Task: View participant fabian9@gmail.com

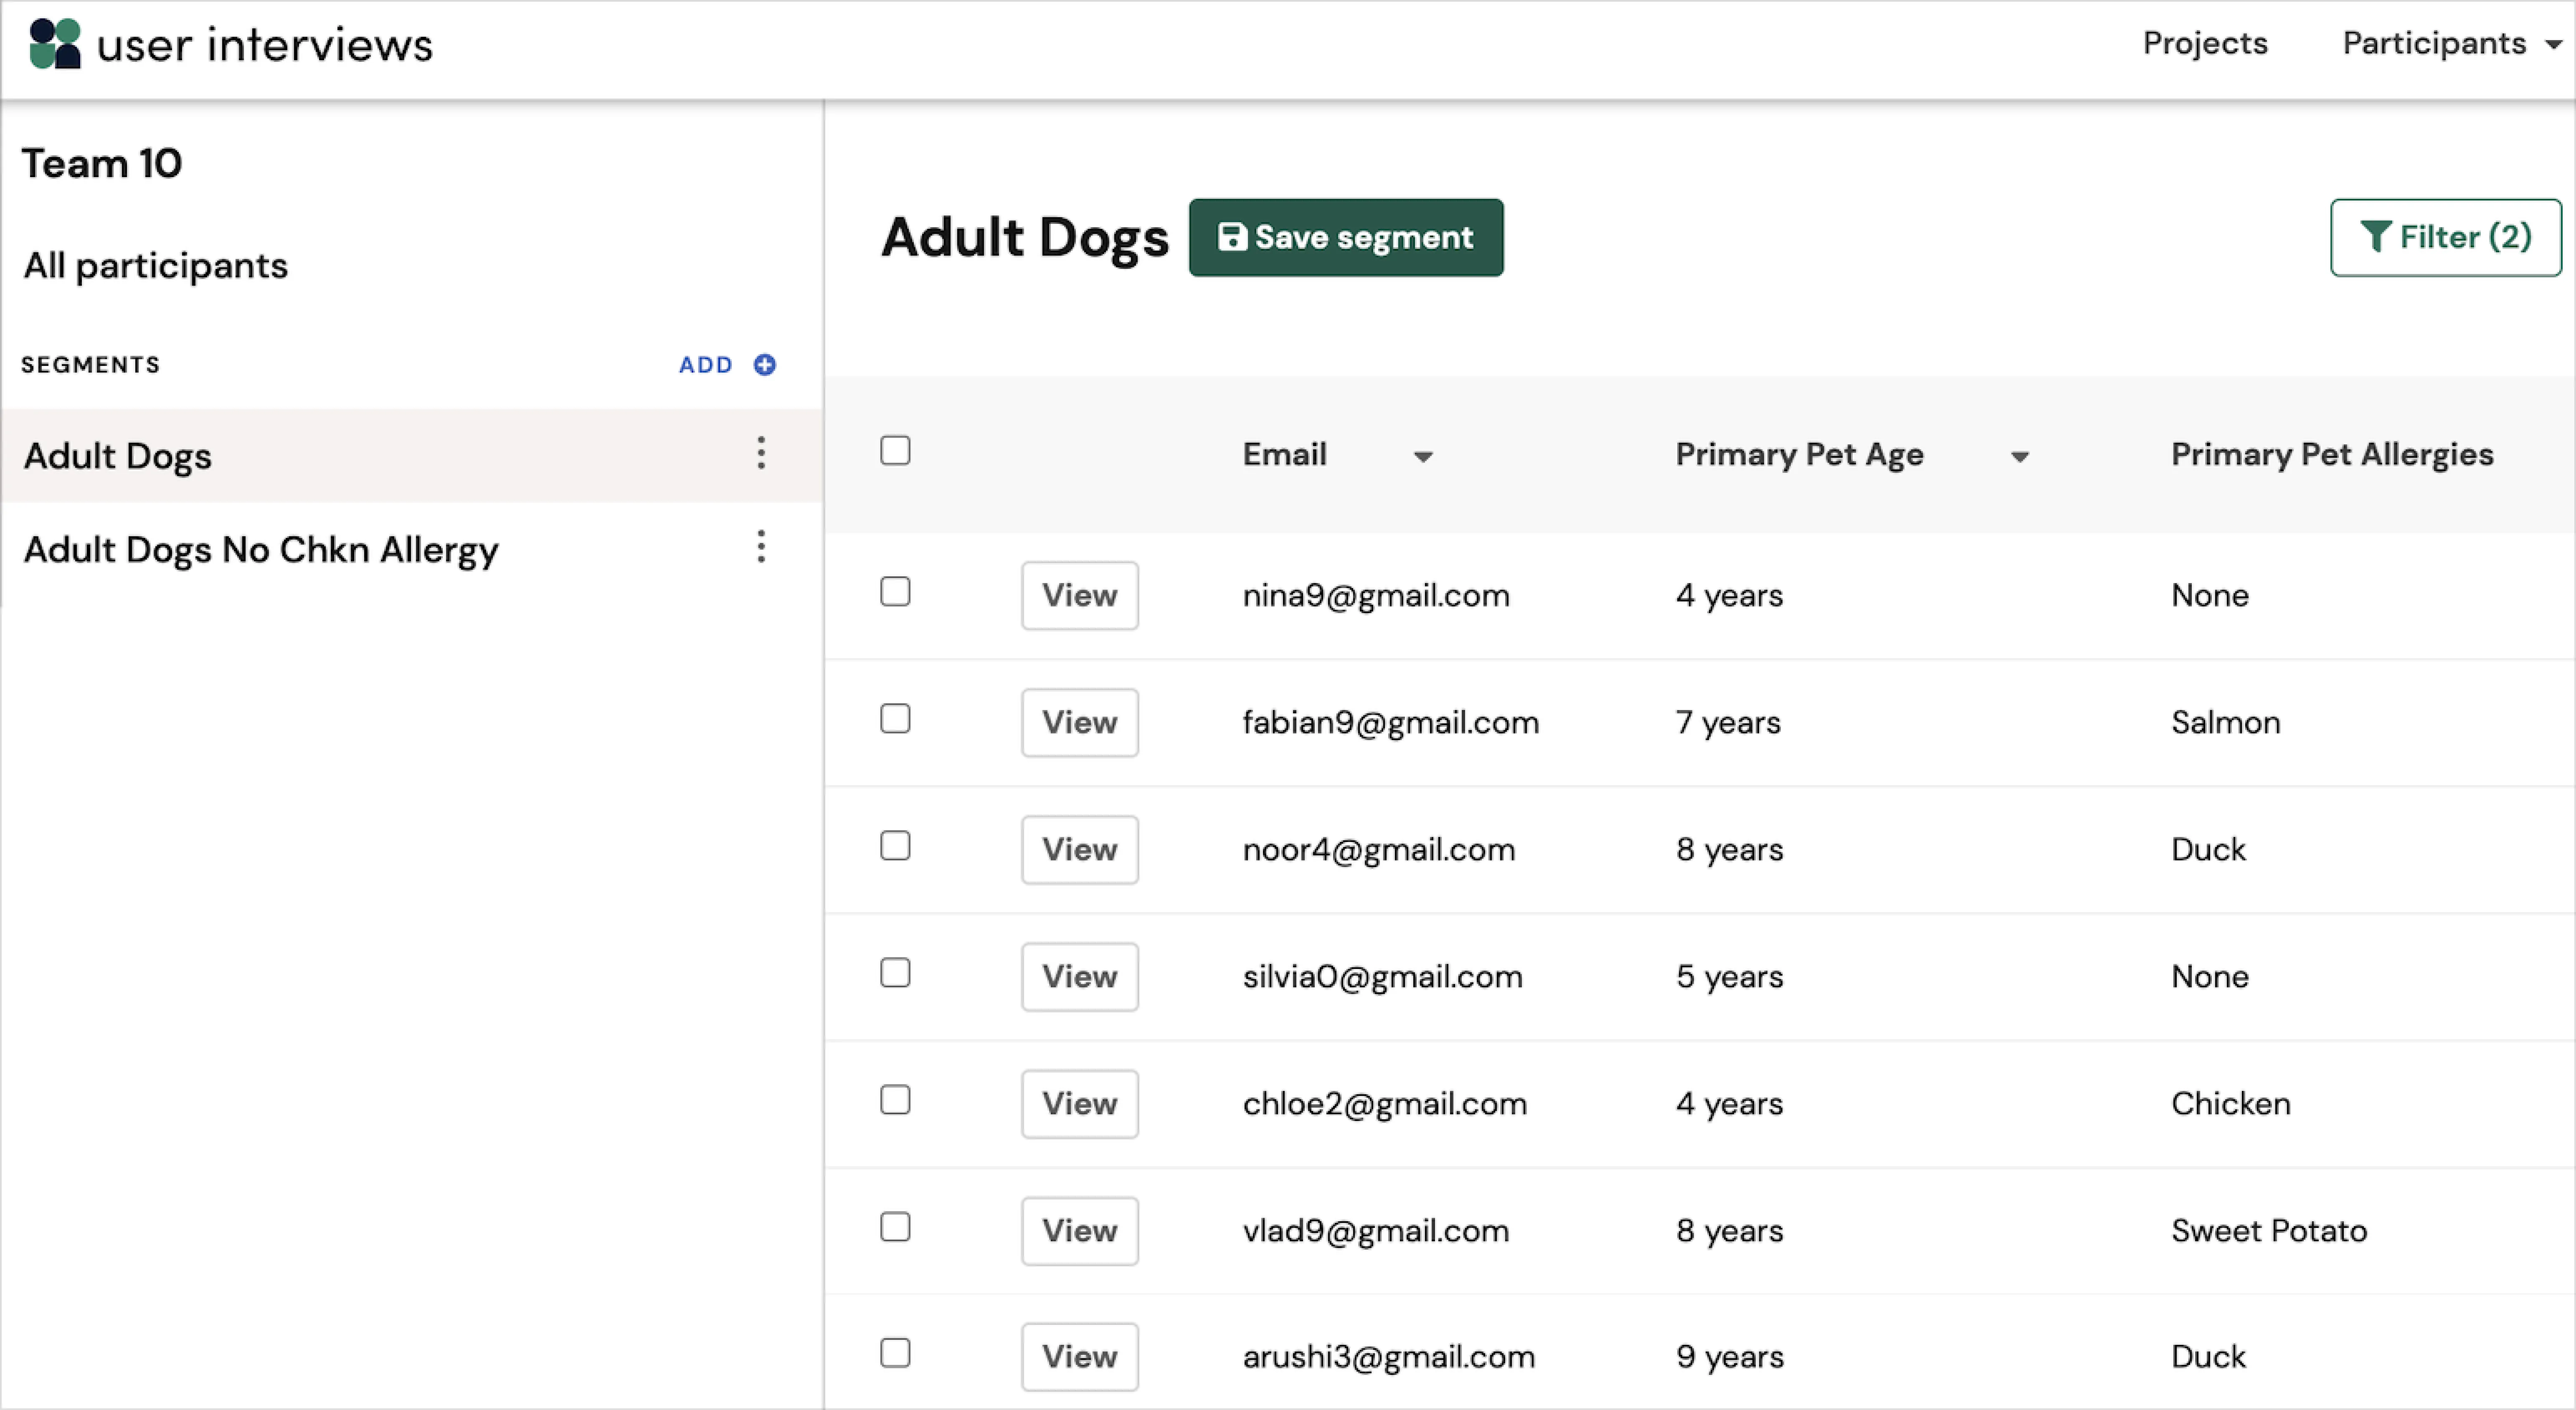Action: [1079, 722]
